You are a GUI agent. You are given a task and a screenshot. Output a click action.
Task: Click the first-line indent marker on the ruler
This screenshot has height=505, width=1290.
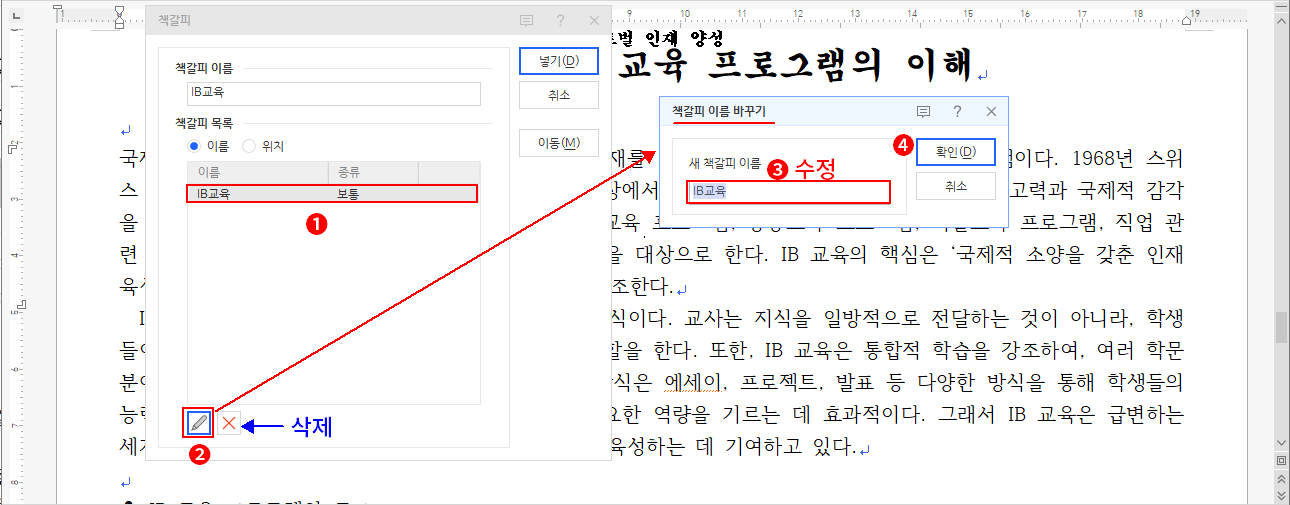click(x=119, y=11)
